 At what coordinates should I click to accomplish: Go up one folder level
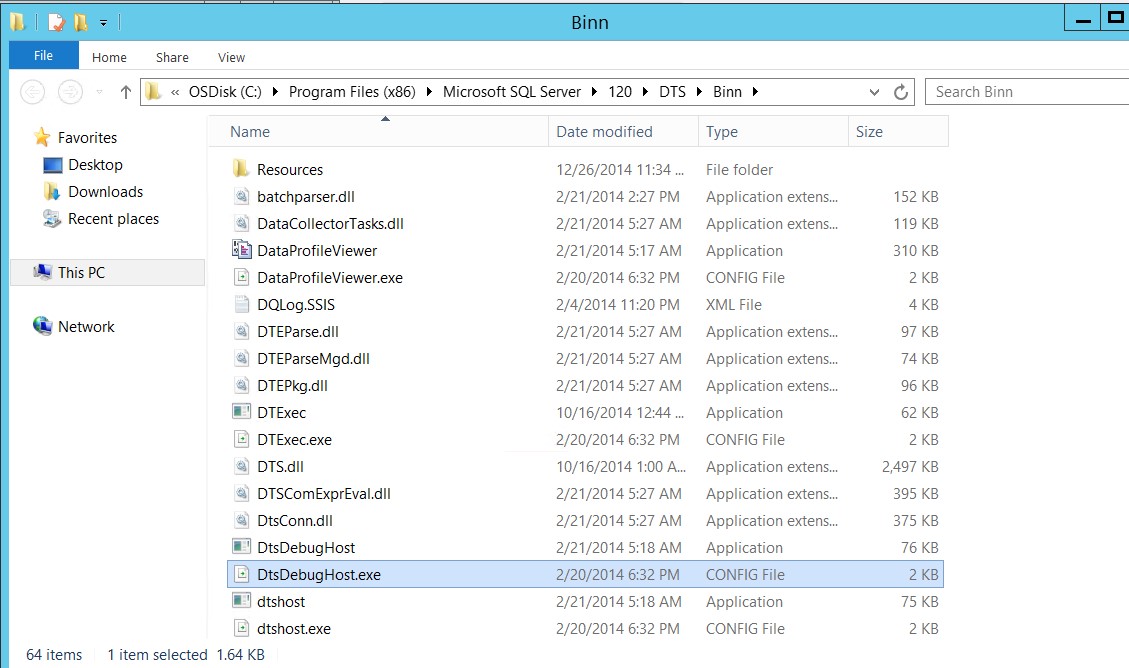(125, 92)
